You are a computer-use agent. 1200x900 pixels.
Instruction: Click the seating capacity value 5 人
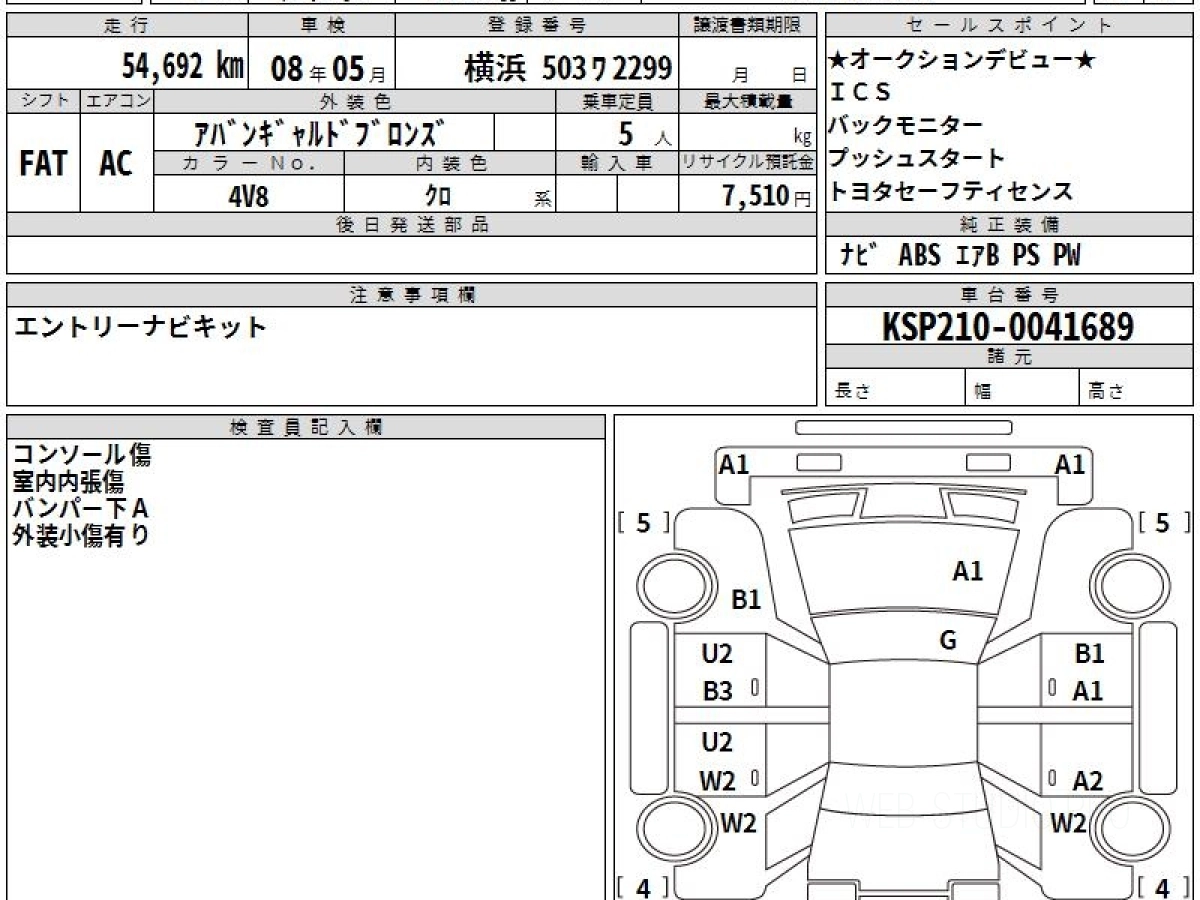(646, 132)
